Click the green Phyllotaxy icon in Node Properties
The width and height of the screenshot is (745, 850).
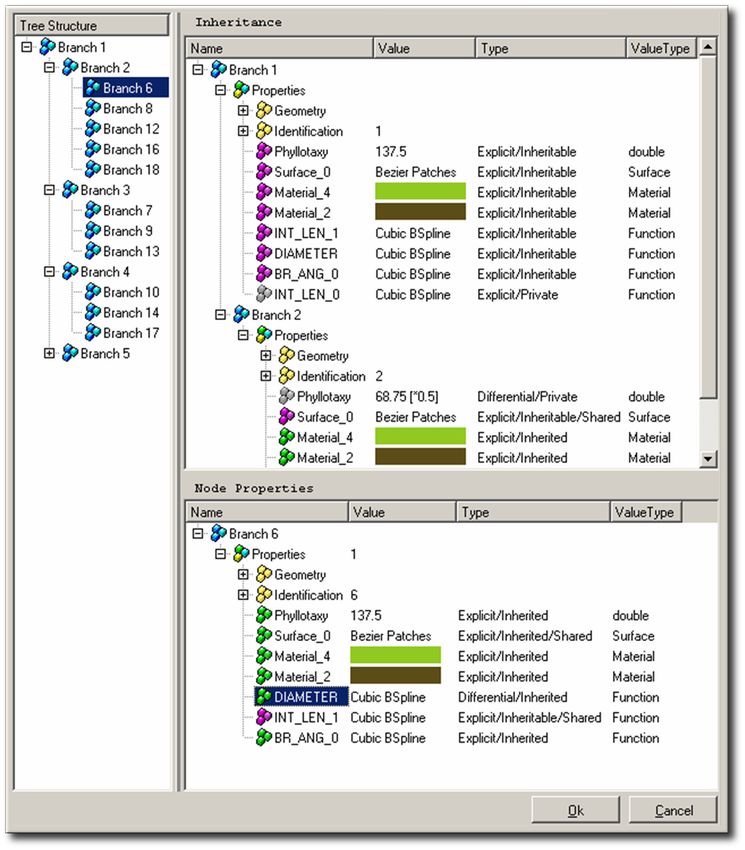(264, 615)
